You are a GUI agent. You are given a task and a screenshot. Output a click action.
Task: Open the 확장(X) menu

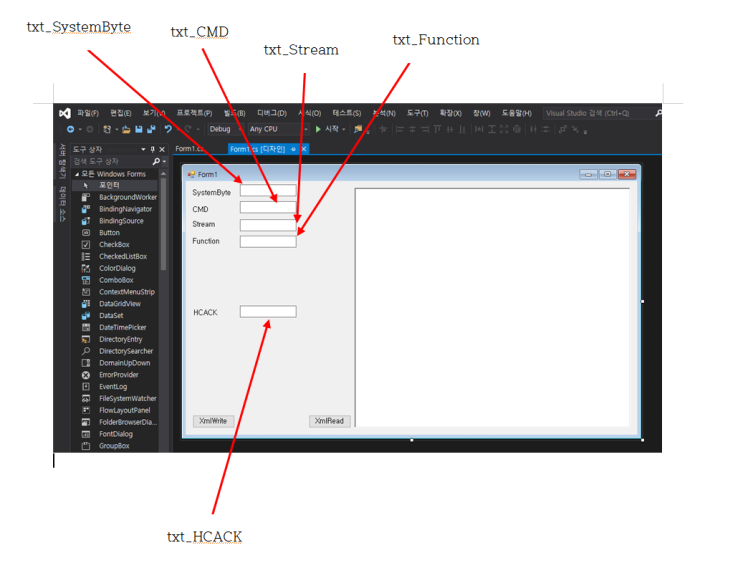[x=450, y=113]
